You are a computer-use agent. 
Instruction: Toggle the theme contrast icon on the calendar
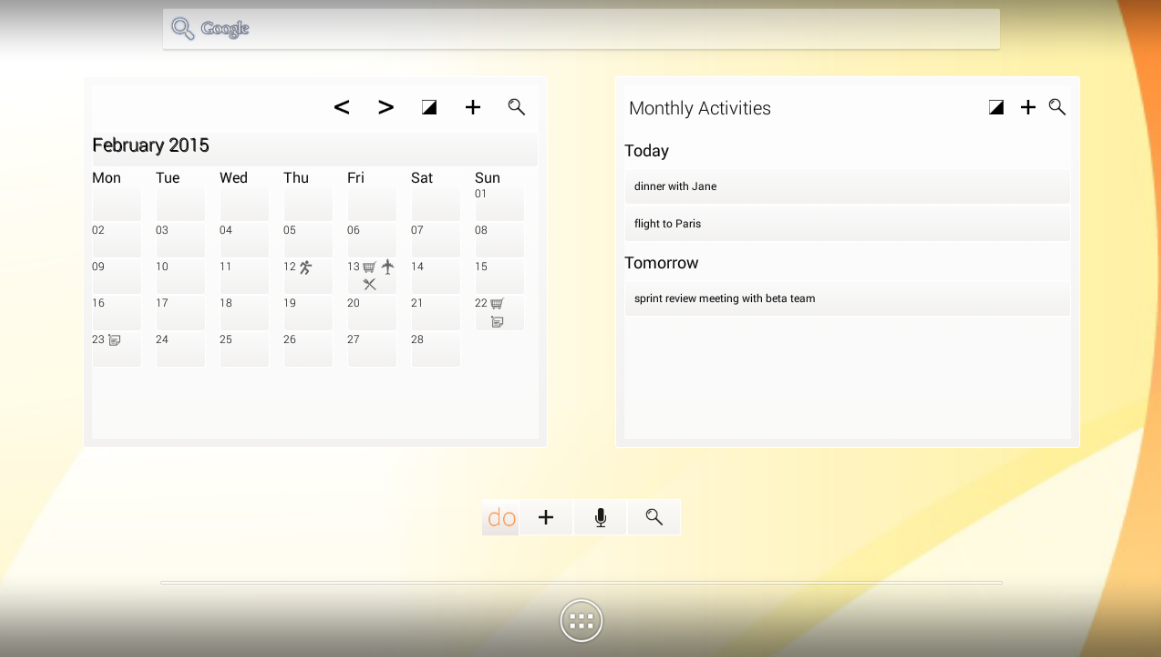tap(429, 106)
